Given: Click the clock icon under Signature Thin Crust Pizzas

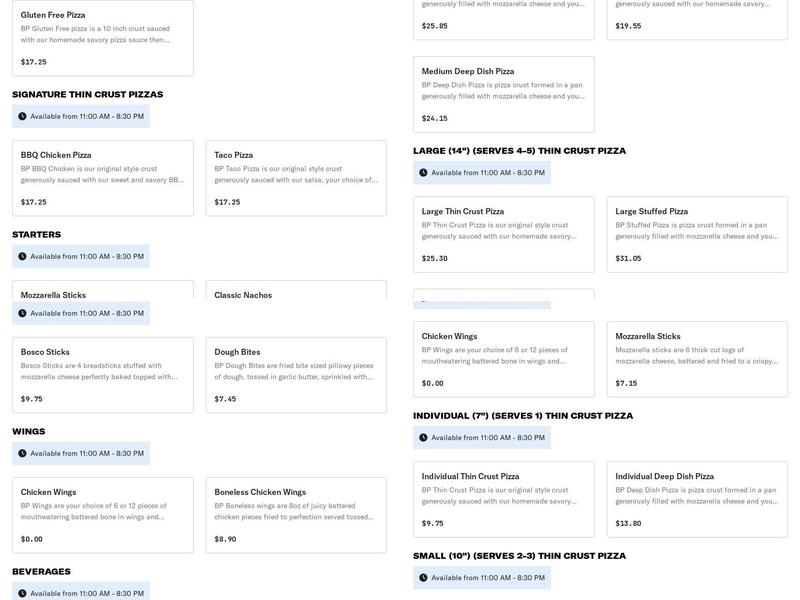Looking at the screenshot, I should pyautogui.click(x=22, y=117).
